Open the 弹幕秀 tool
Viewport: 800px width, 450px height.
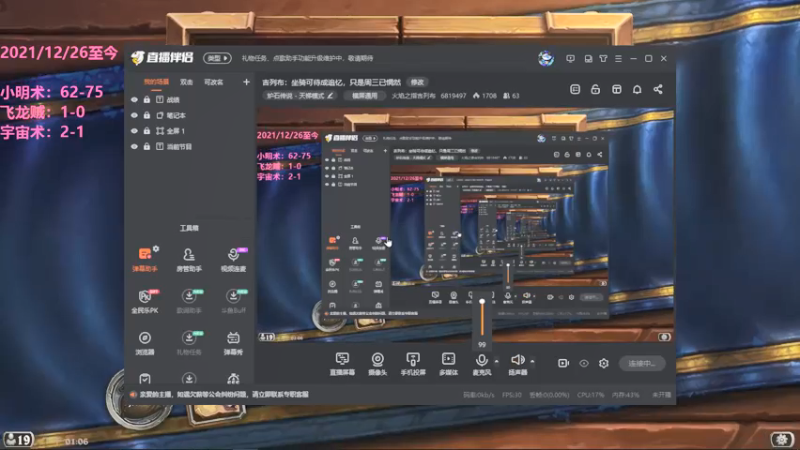pos(233,343)
